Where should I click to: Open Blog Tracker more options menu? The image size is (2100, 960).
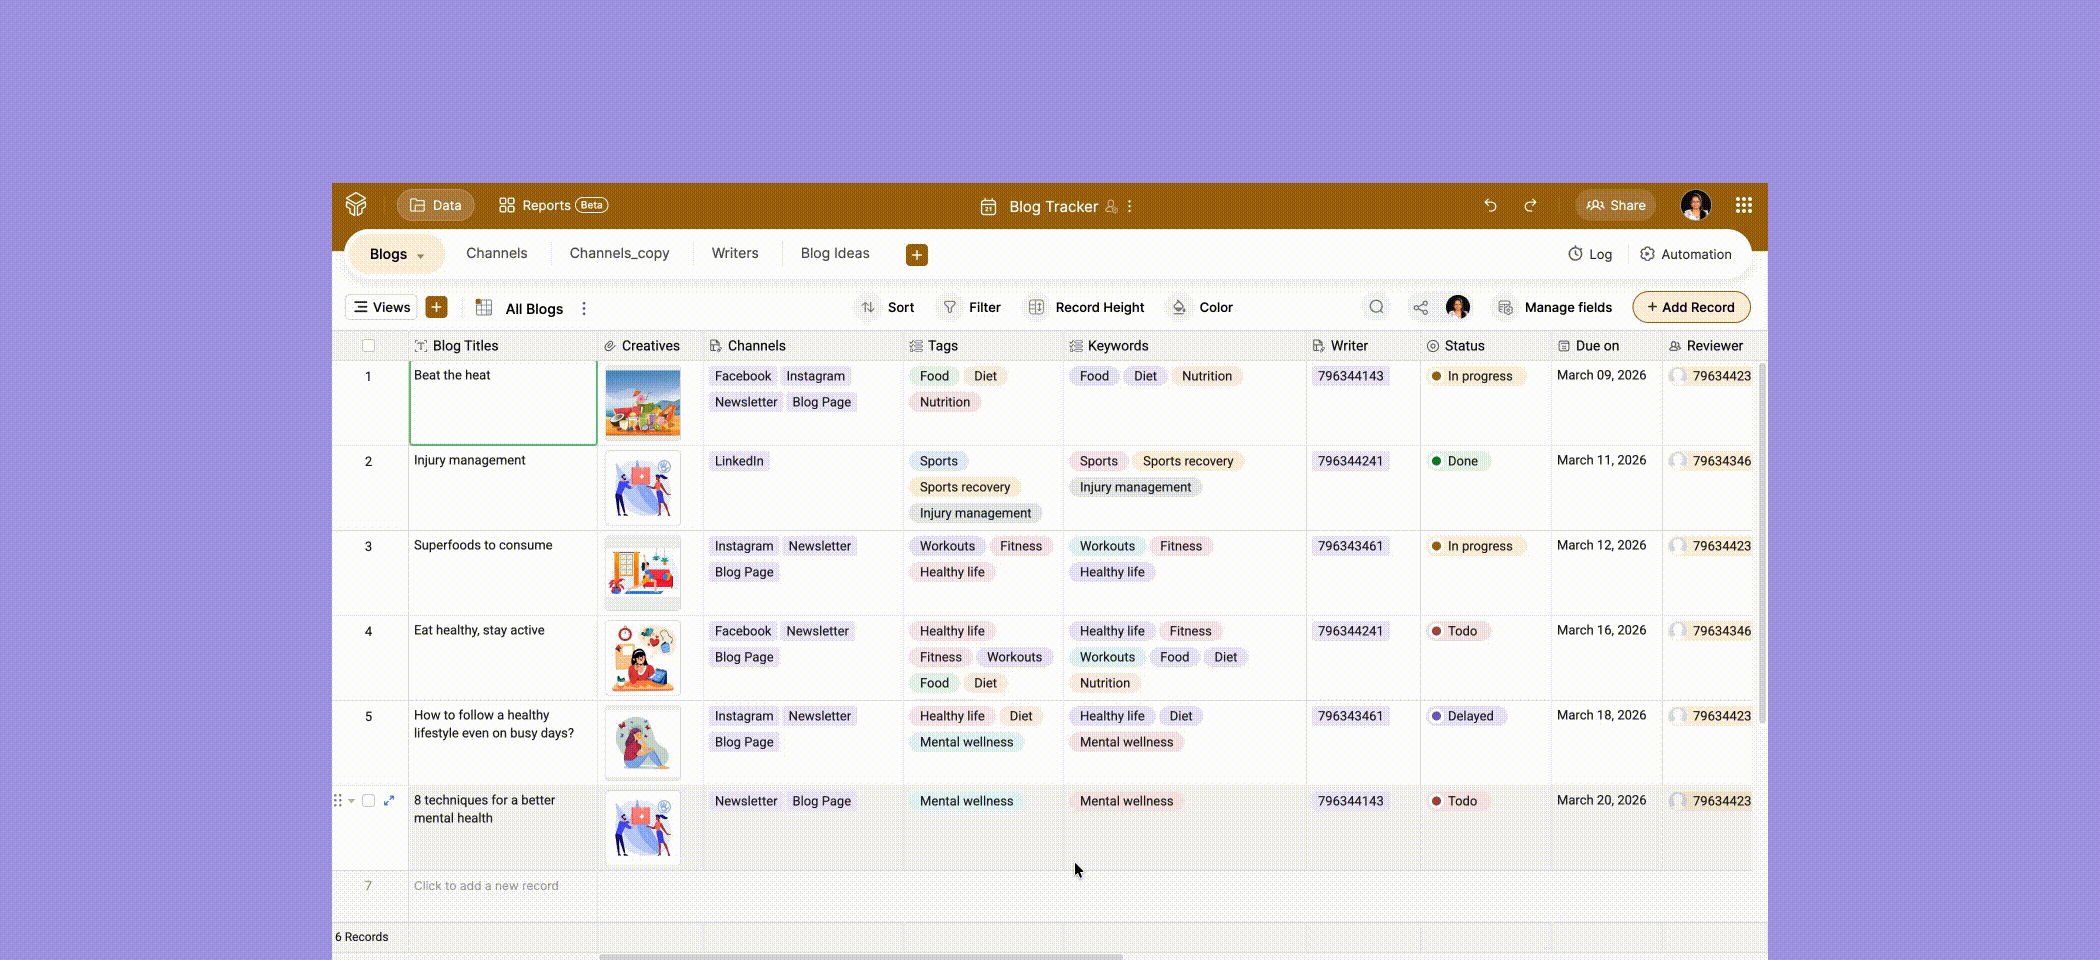(x=1130, y=206)
